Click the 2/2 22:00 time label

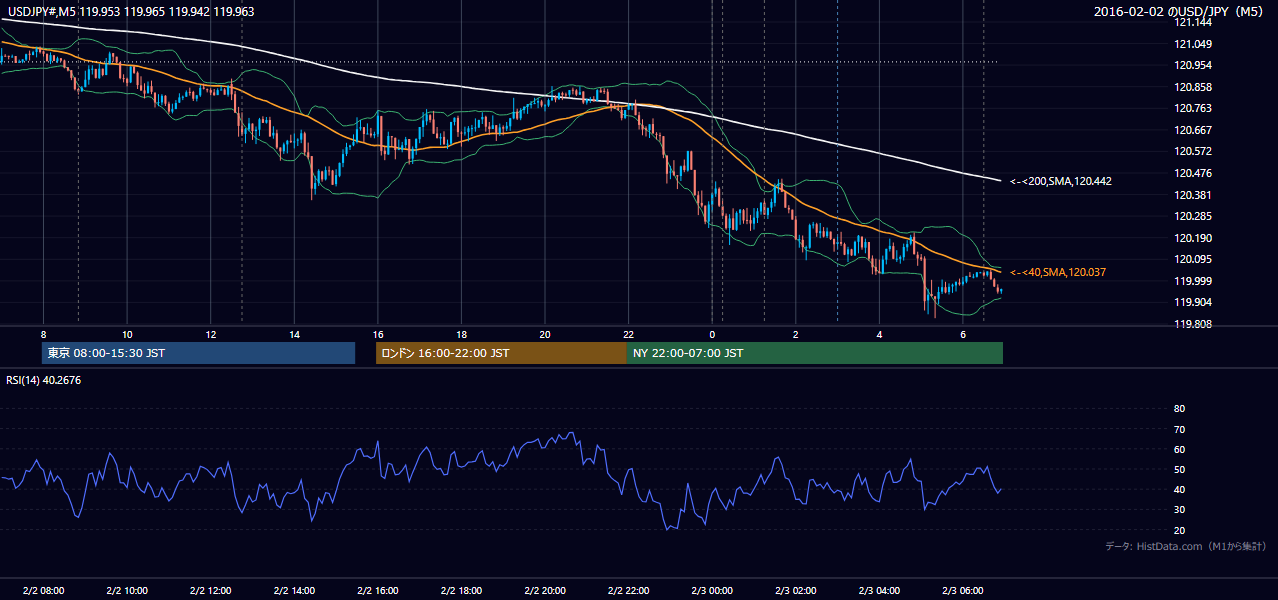click(x=628, y=591)
